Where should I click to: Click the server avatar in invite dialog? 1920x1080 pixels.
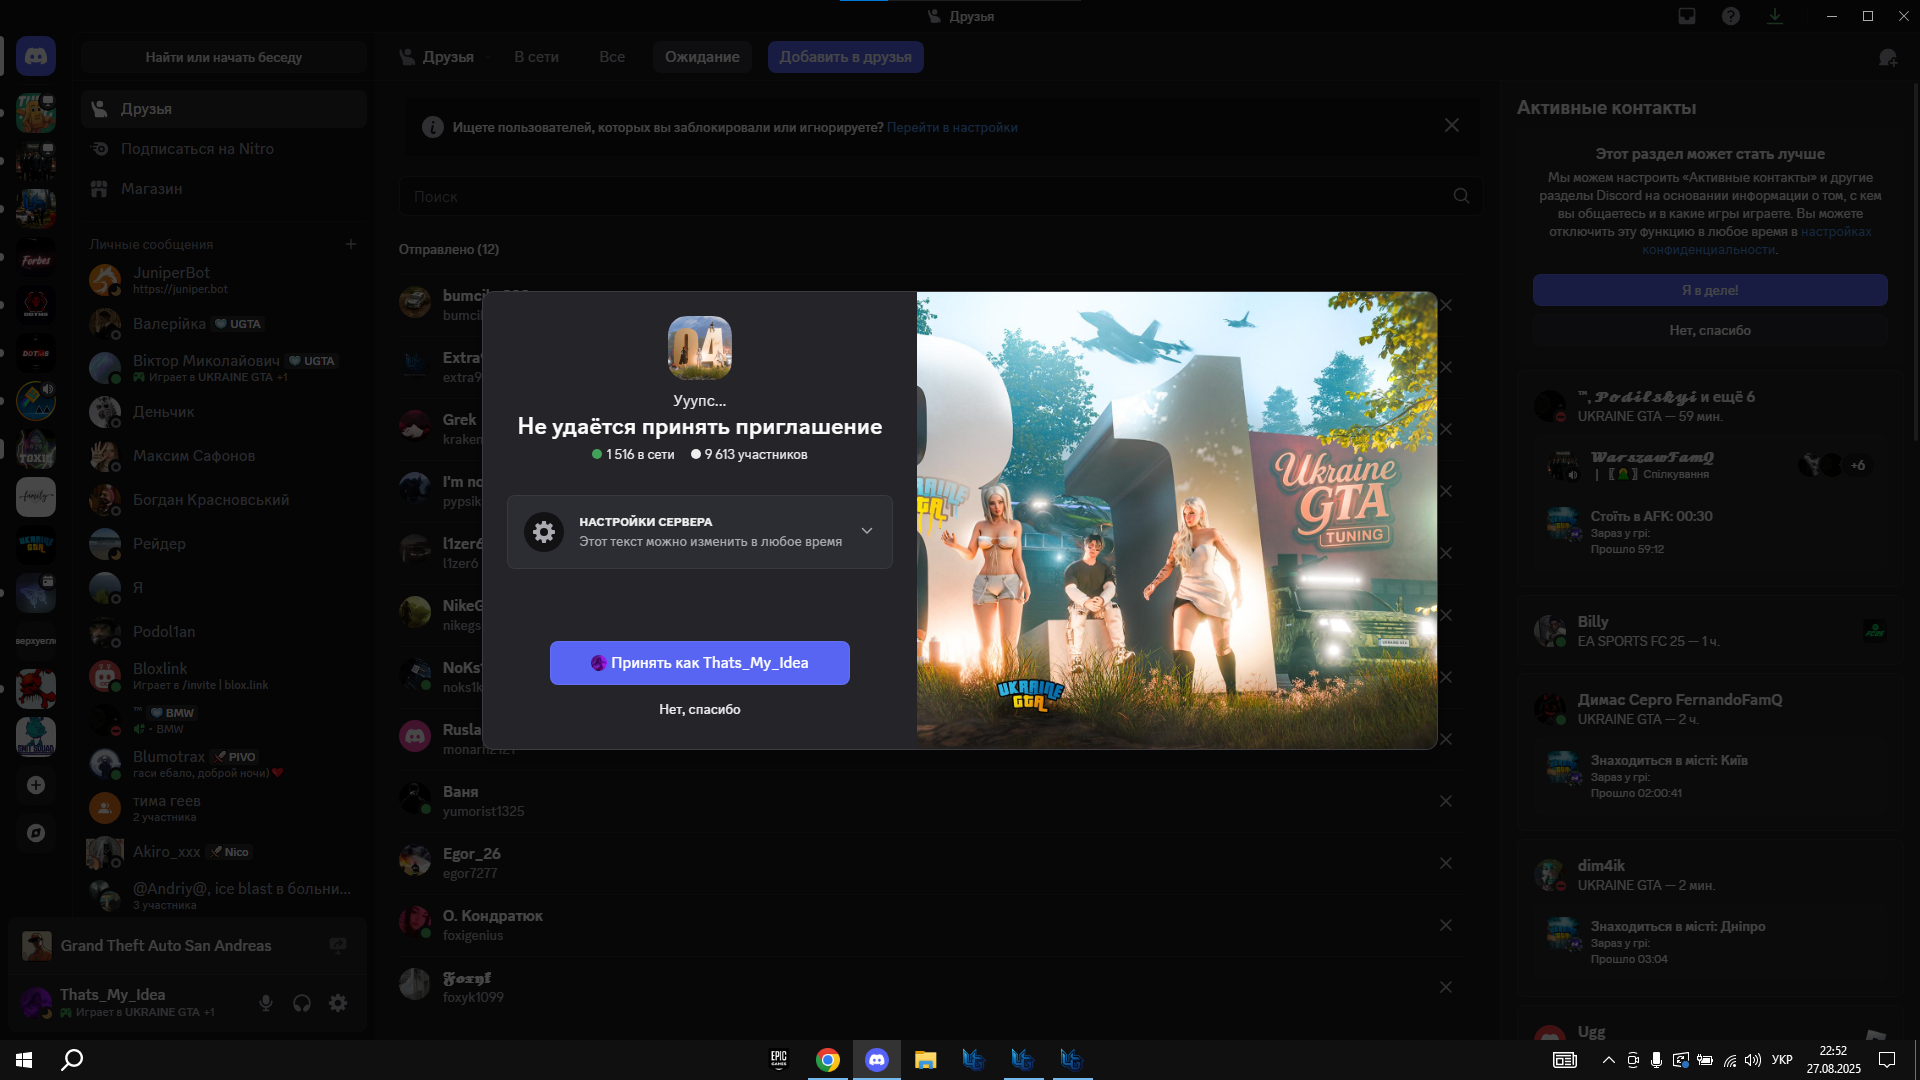[x=700, y=348]
